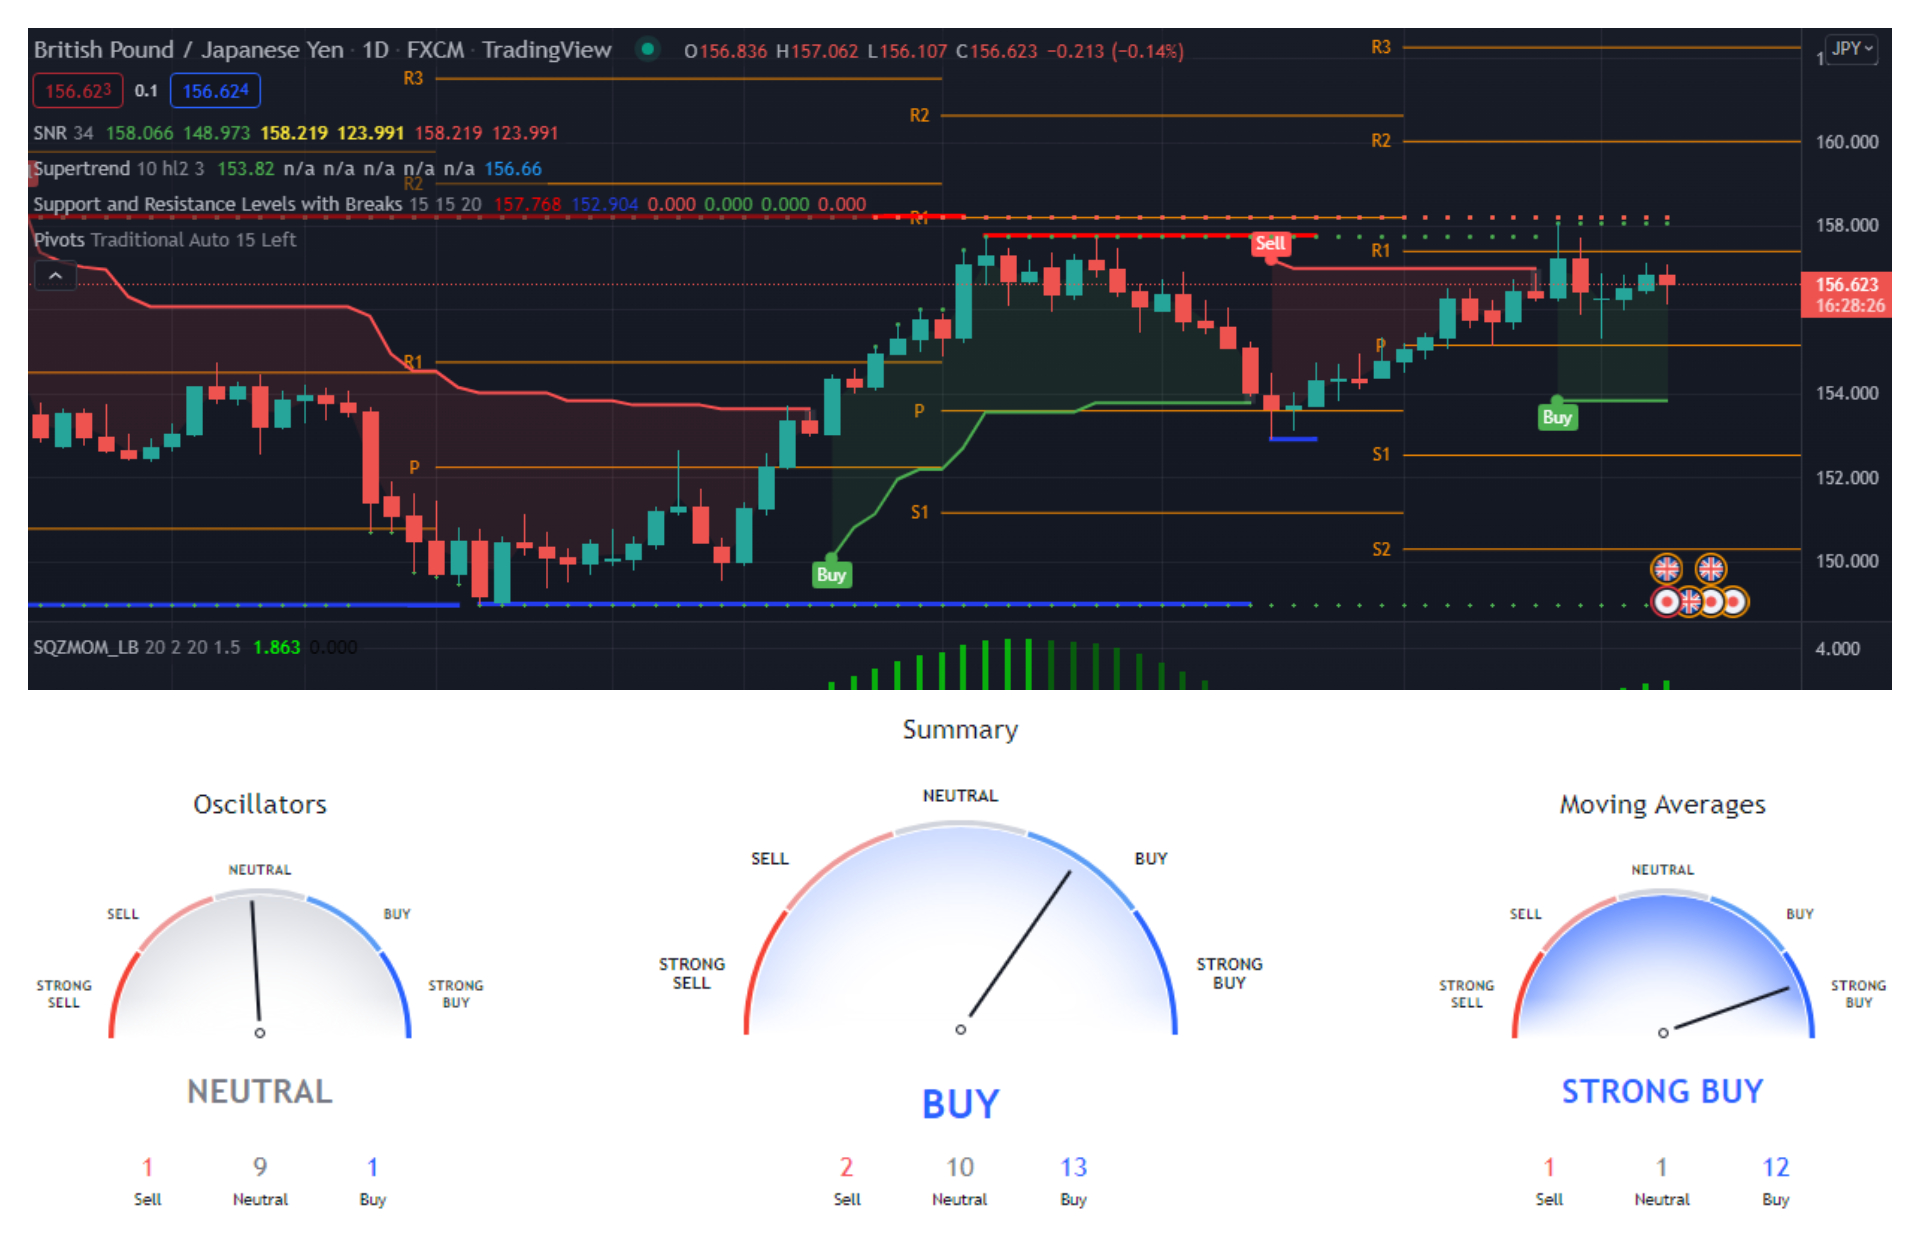The height and width of the screenshot is (1245, 1920).
Task: Click the Supertrend value 153.82
Action: pyautogui.click(x=245, y=168)
